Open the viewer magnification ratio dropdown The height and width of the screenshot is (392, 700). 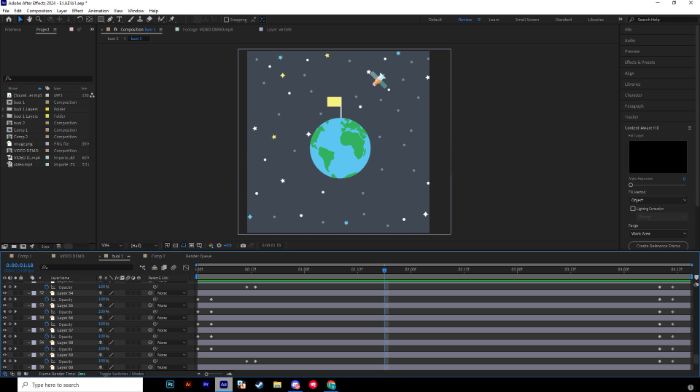(x=112, y=245)
